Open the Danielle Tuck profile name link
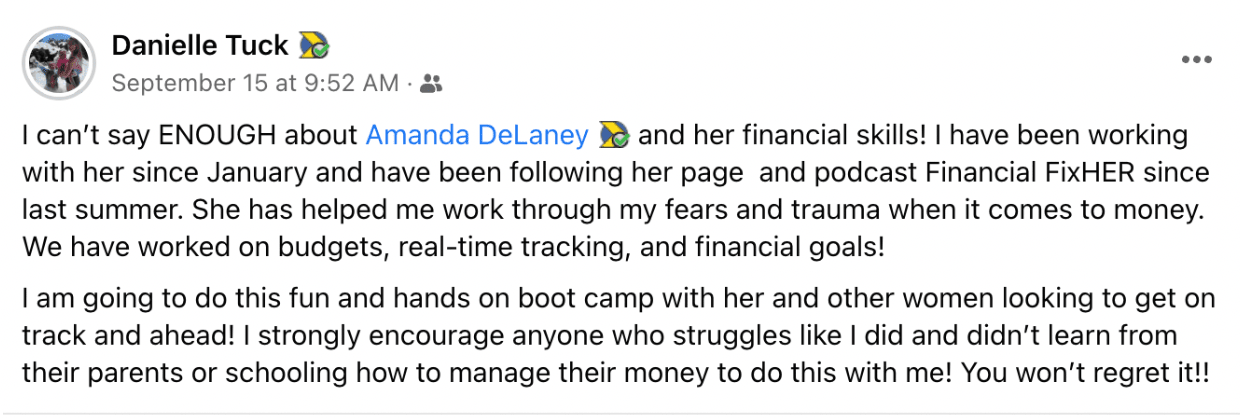1240x418 pixels. [x=200, y=46]
